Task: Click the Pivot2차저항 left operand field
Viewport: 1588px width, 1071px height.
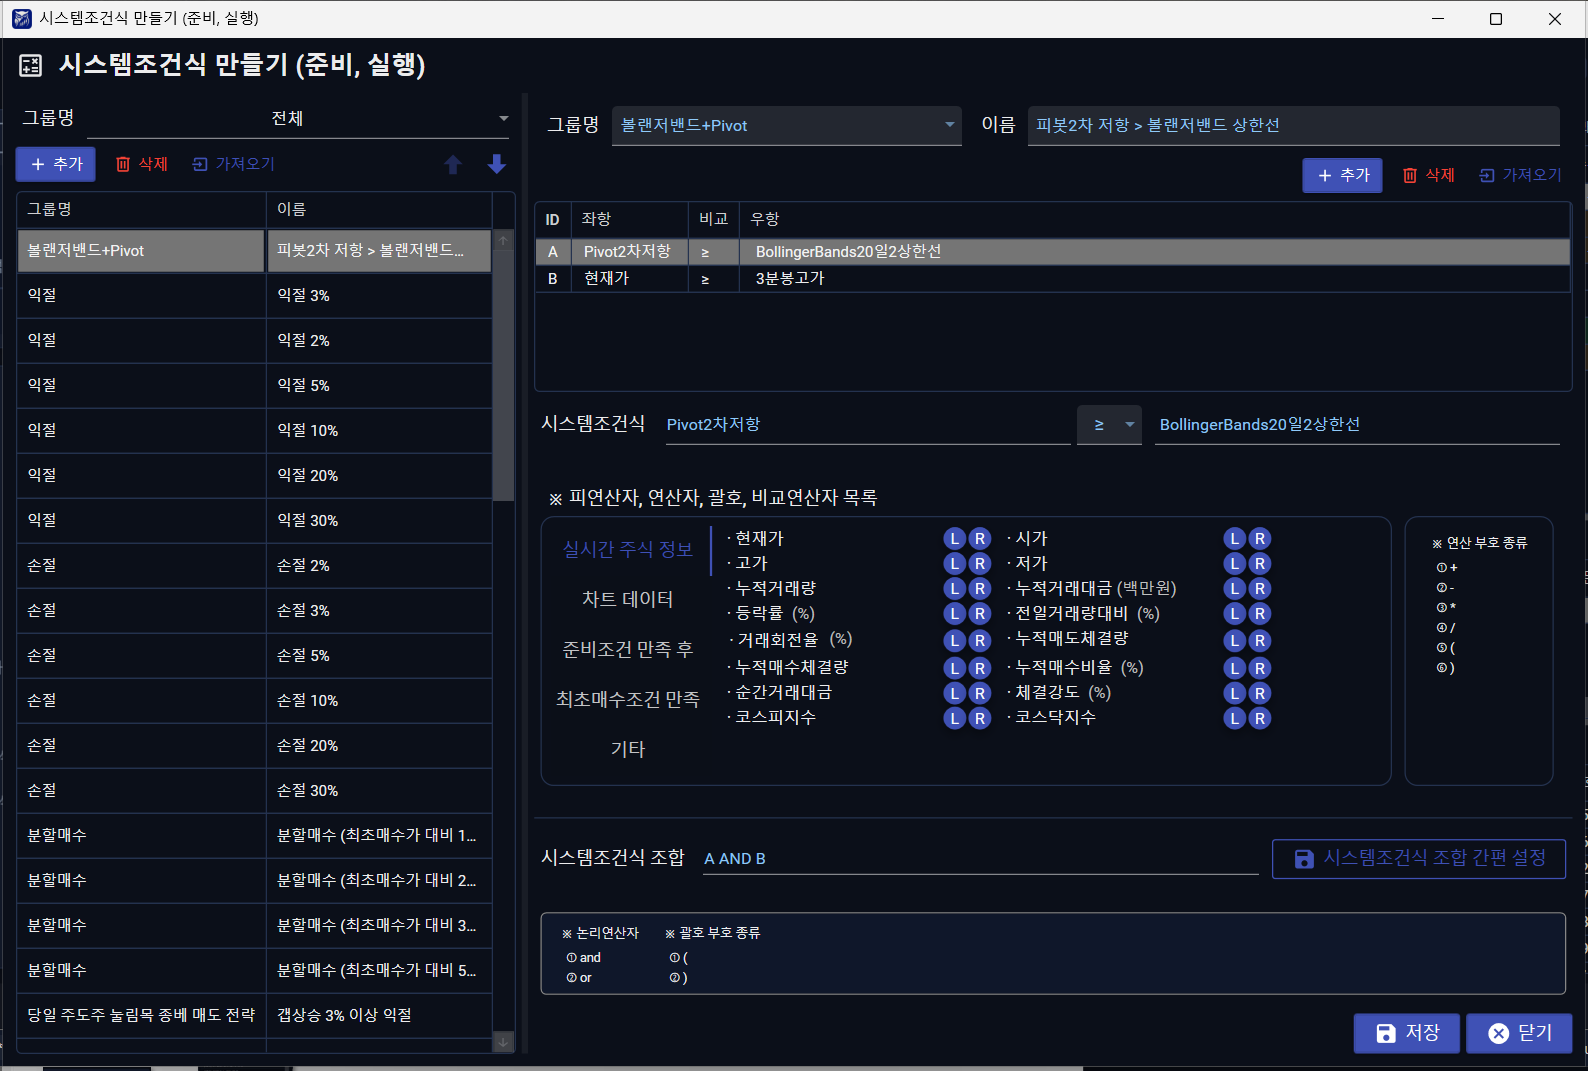Action: pyautogui.click(x=868, y=425)
